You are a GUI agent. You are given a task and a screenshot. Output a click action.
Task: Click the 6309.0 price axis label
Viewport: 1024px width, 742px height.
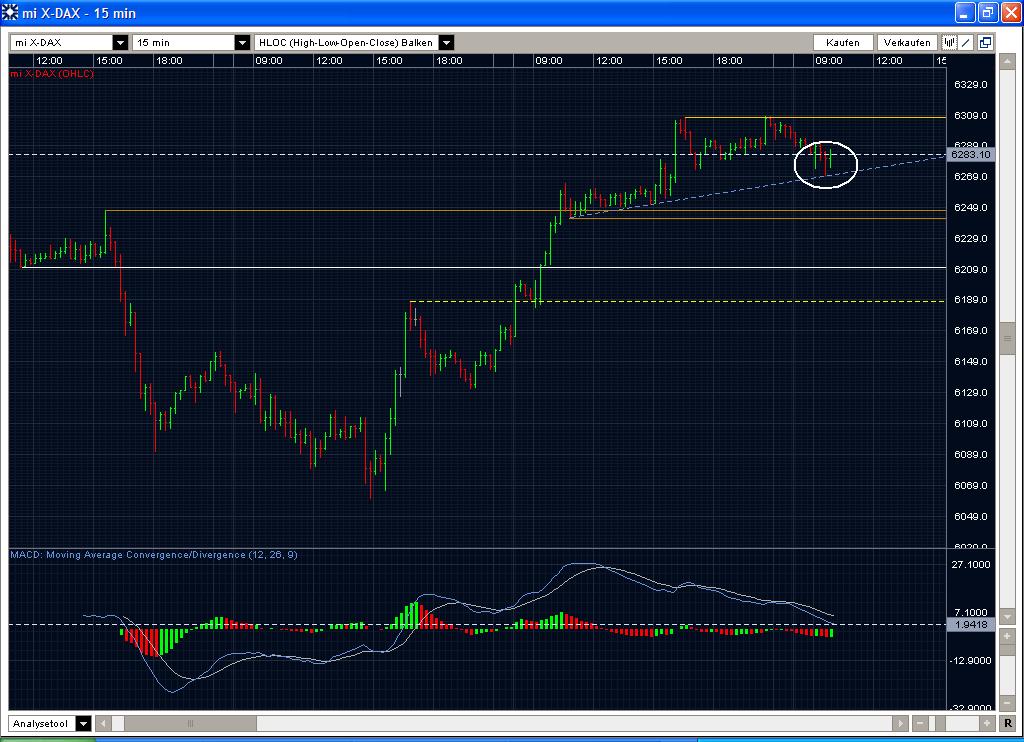(x=970, y=116)
